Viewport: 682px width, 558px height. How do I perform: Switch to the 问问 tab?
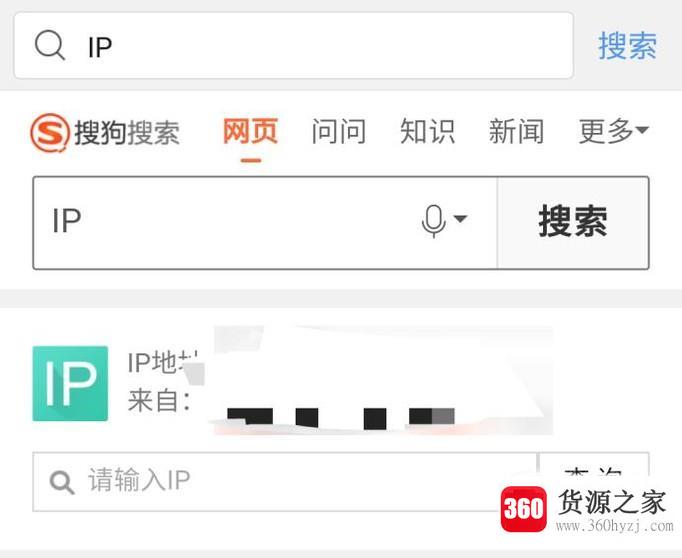339,131
